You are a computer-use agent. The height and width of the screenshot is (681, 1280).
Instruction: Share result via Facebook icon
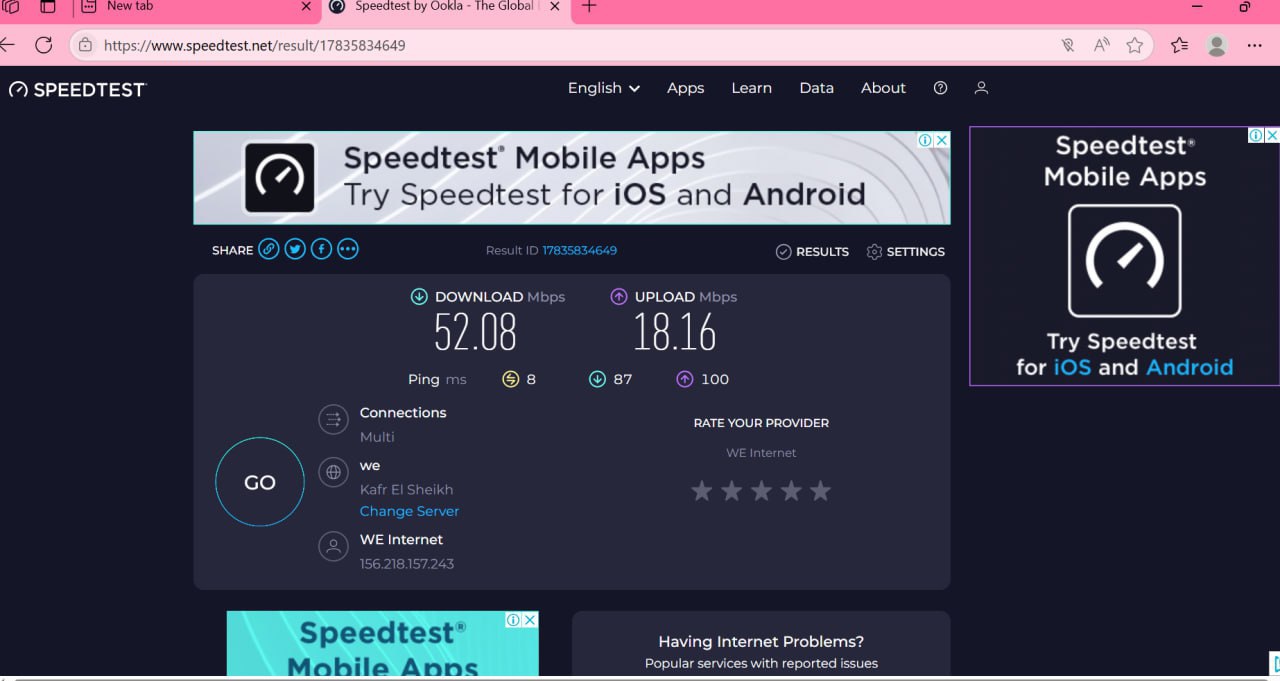(x=321, y=250)
